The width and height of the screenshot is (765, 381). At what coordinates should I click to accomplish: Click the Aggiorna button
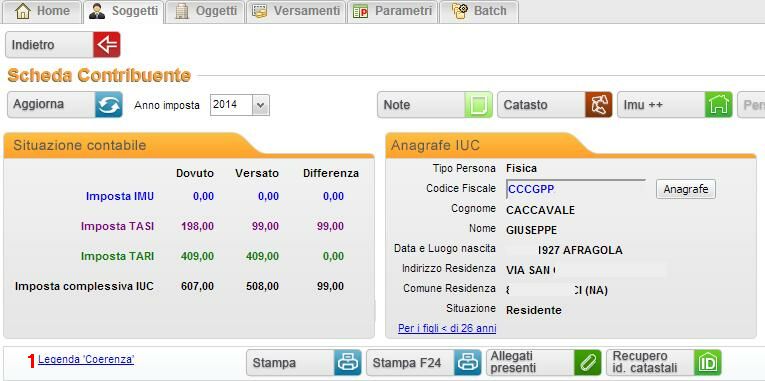tap(64, 104)
